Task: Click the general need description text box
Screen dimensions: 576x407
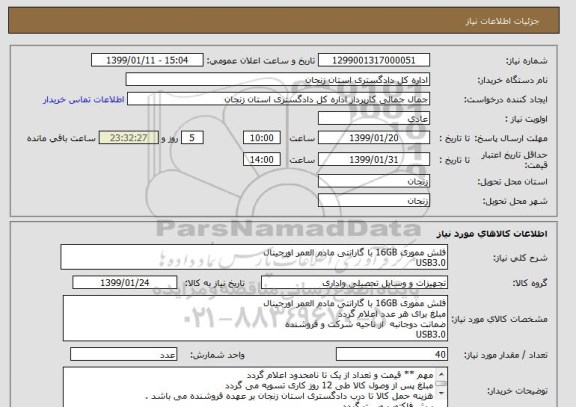Action: pyautogui.click(x=254, y=257)
